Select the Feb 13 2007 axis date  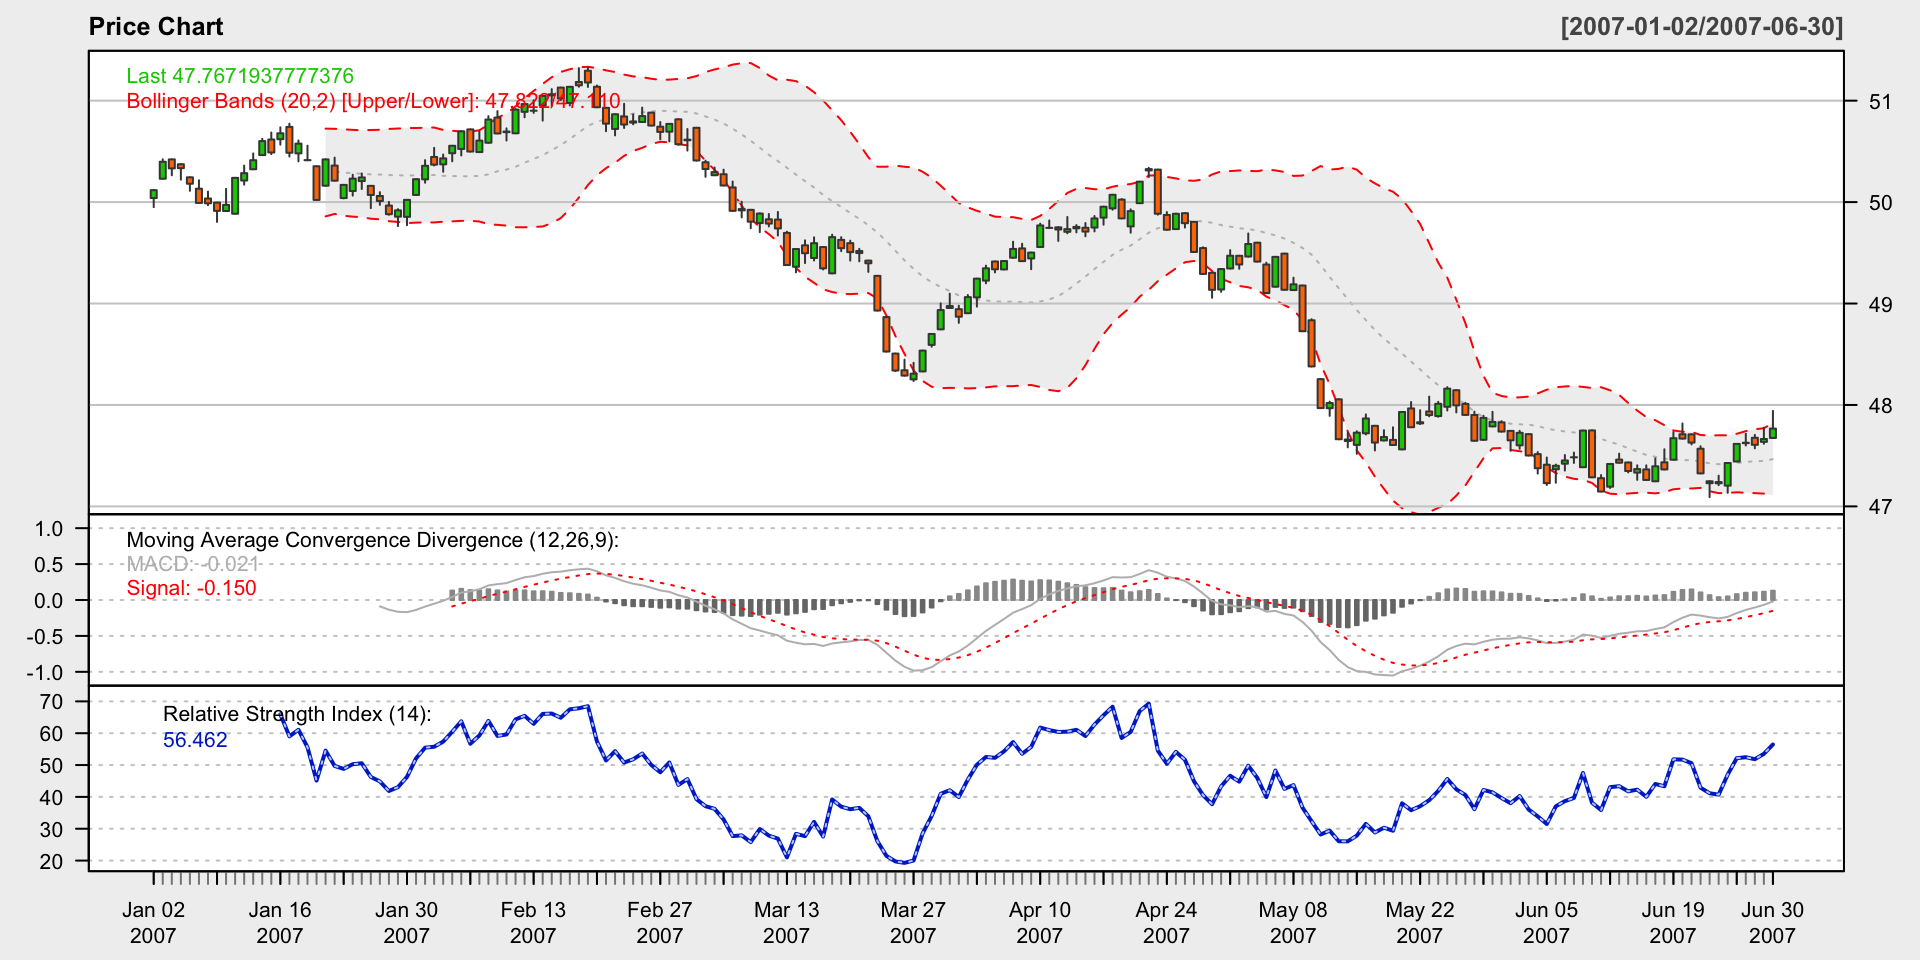click(533, 922)
